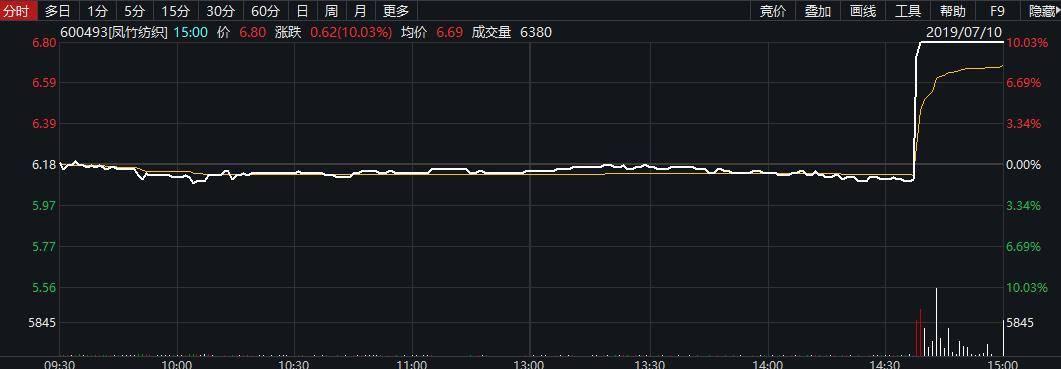
Task: Open the 工具 tools menu
Action: (908, 10)
